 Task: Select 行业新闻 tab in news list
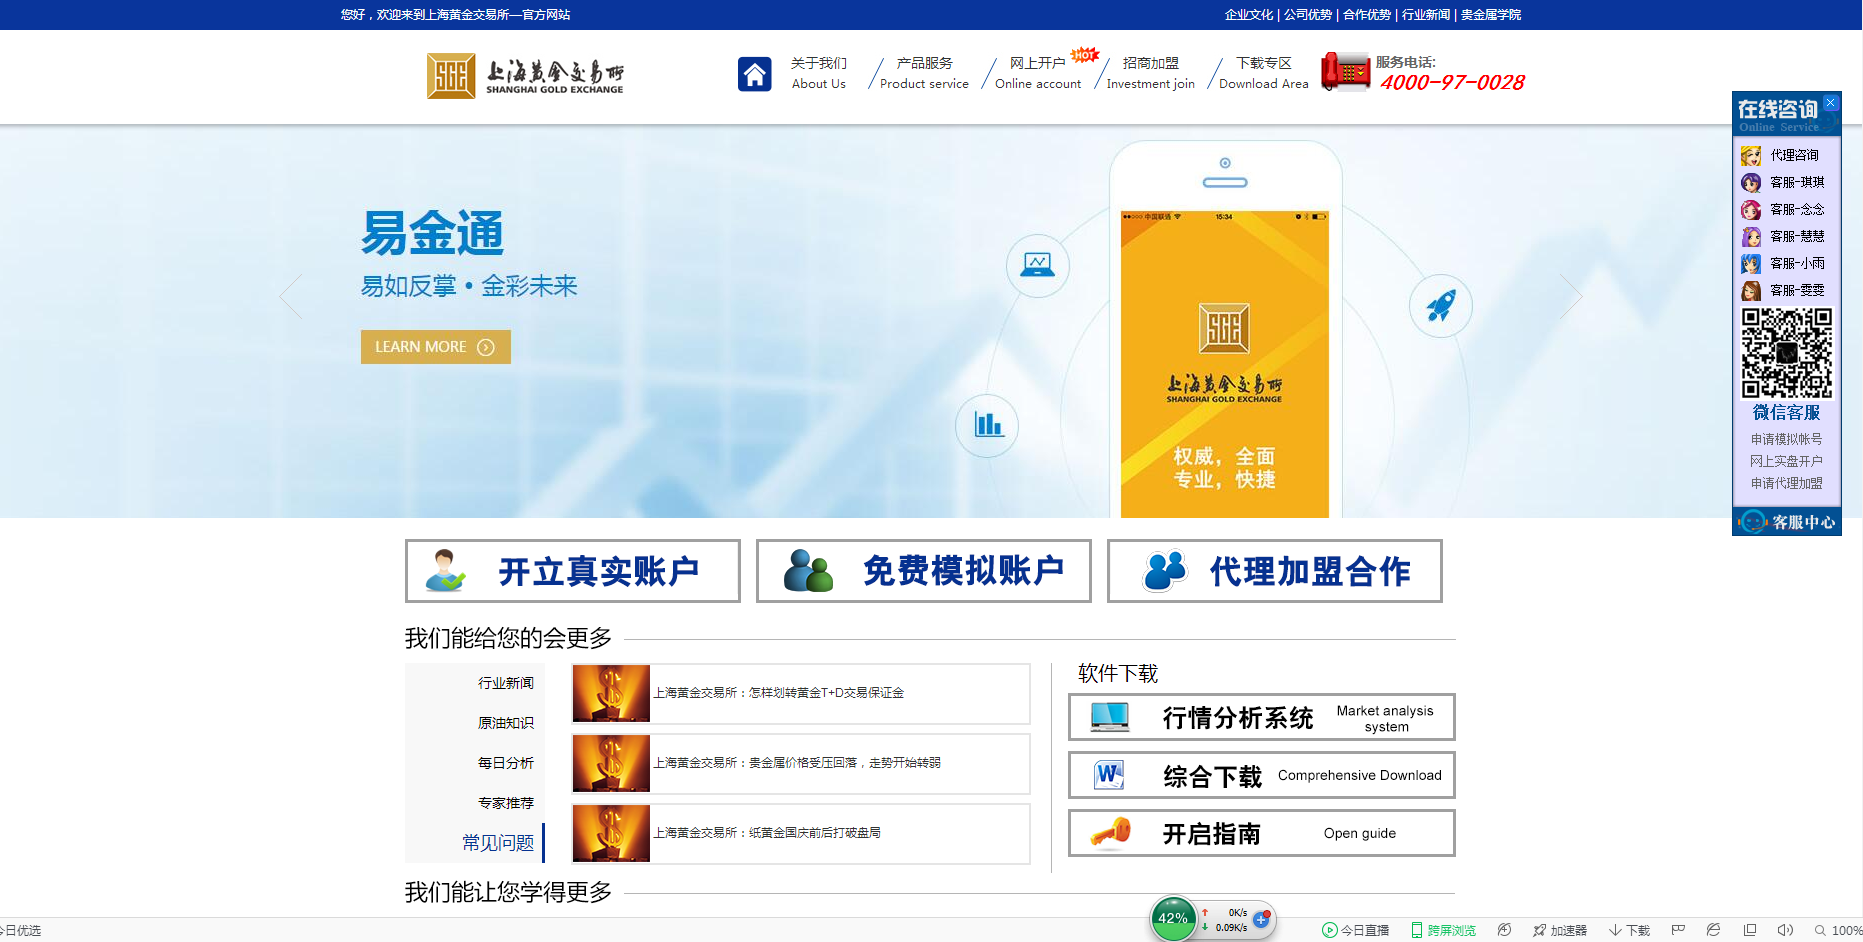pyautogui.click(x=506, y=683)
